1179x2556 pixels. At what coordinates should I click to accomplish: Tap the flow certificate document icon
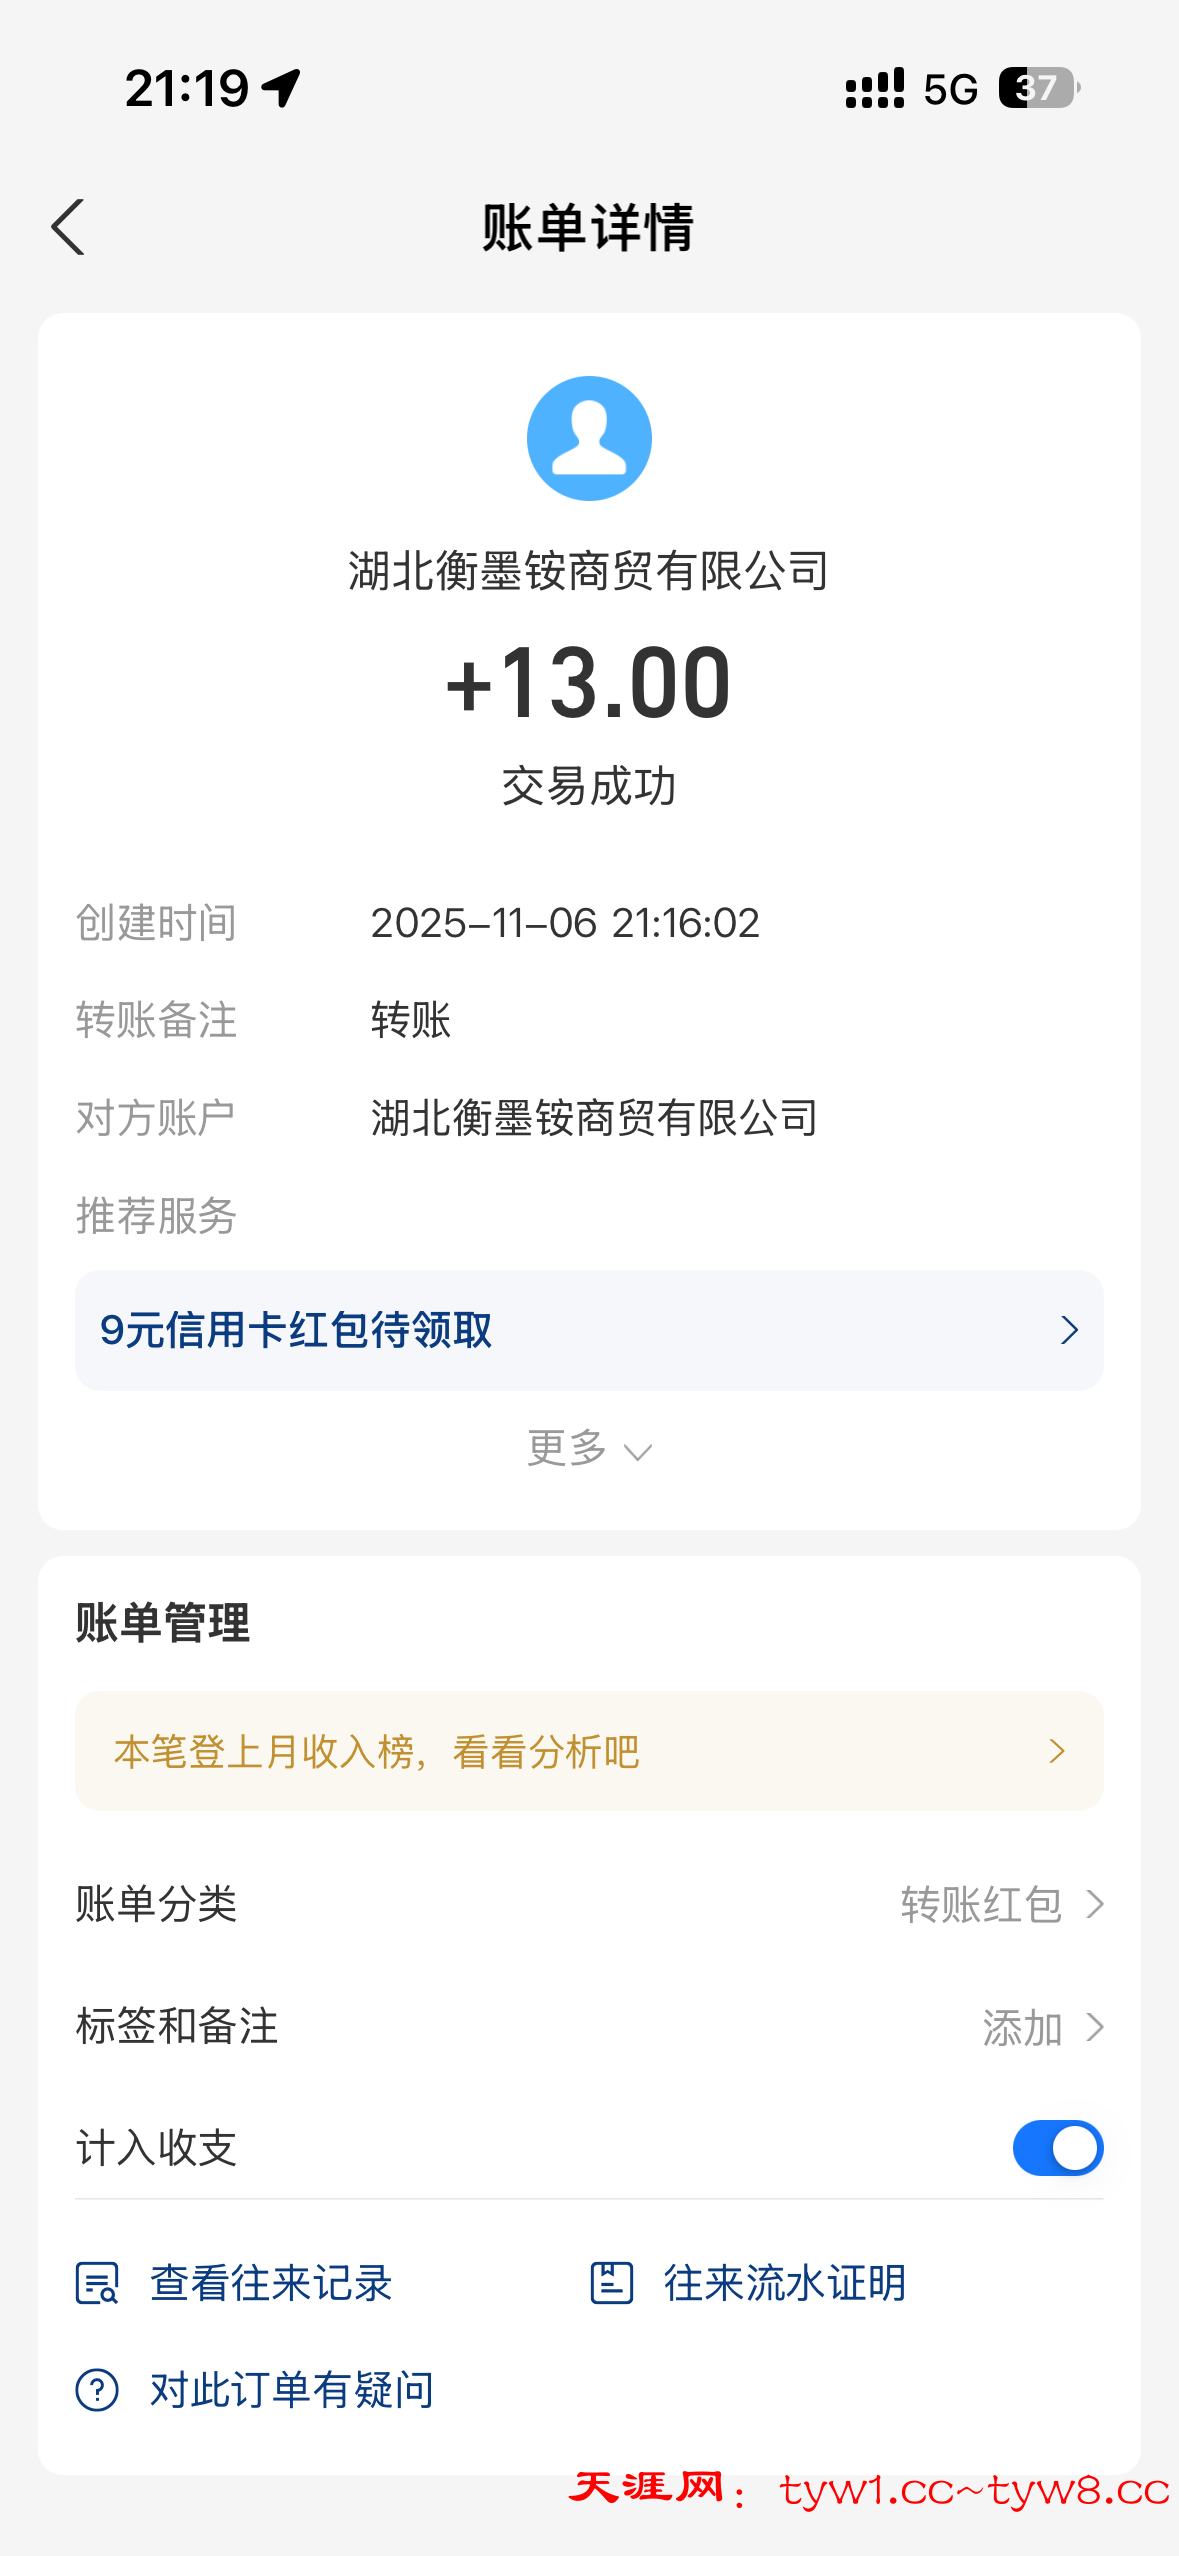tap(611, 2283)
